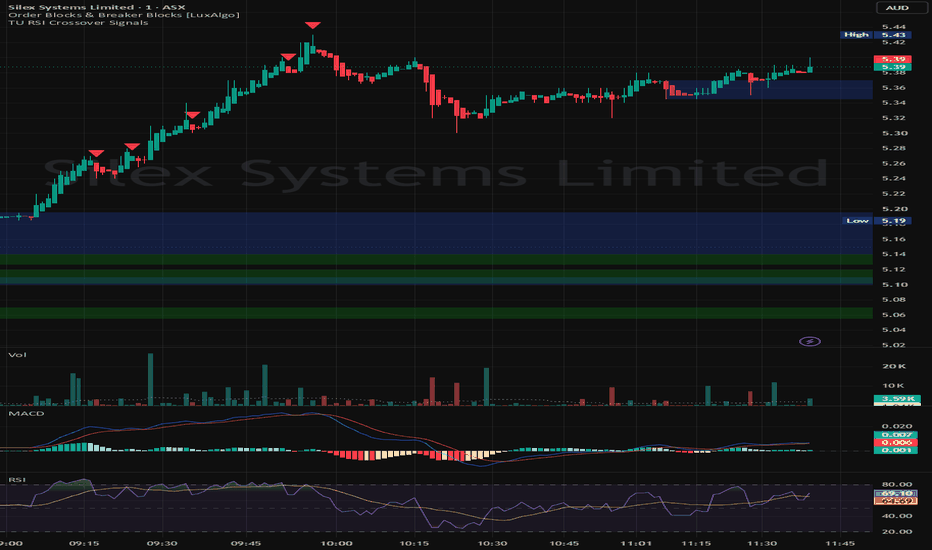Click the 5.30 price scale label
This screenshot has width=932, height=550.
click(894, 133)
